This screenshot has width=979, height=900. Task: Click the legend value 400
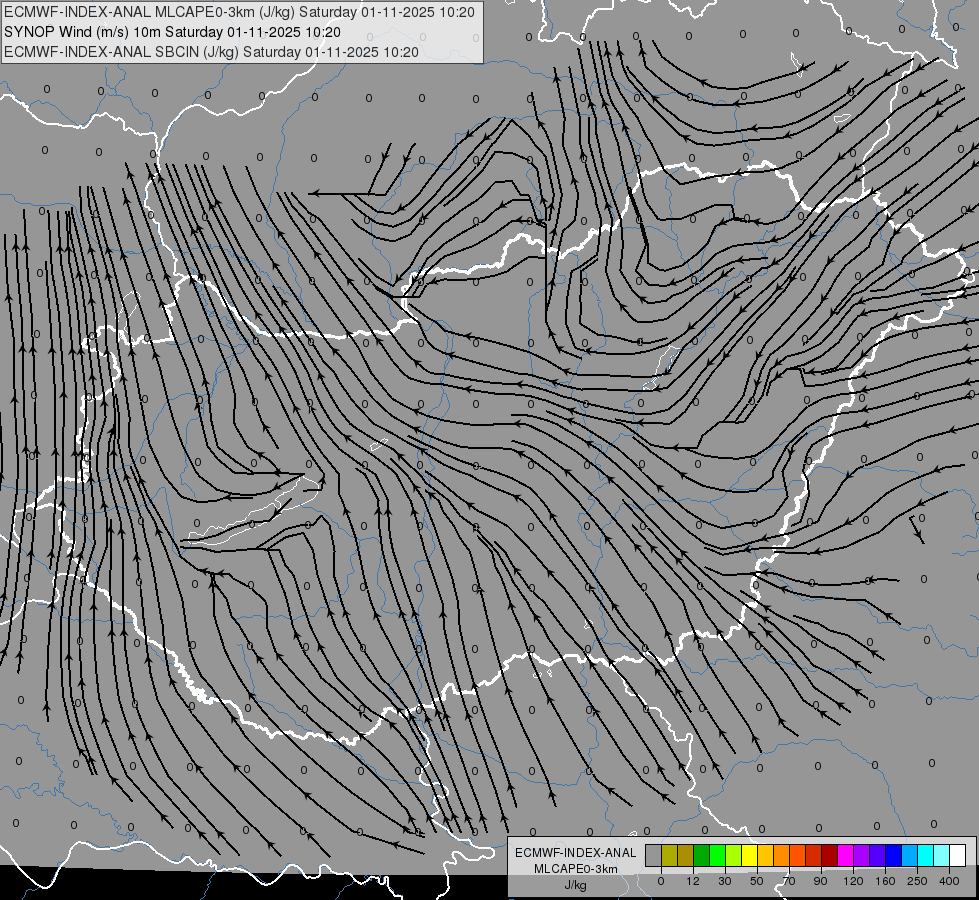click(949, 881)
